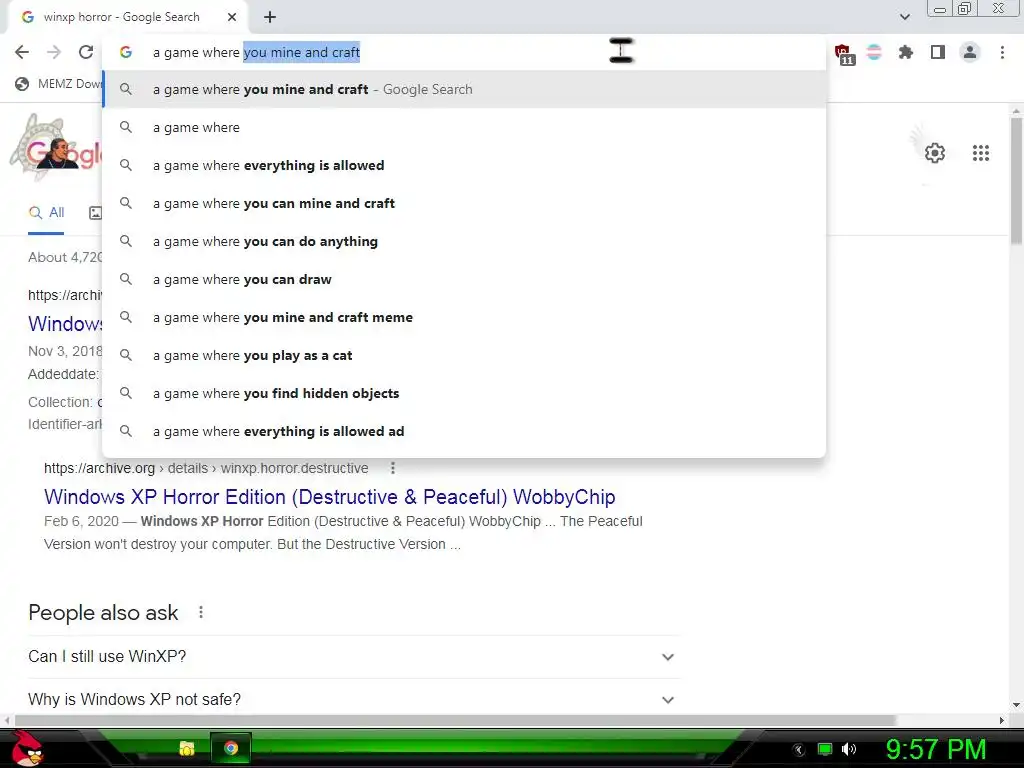This screenshot has width=1024, height=768.
Task: Open the folder icon in the taskbar
Action: tap(187, 748)
